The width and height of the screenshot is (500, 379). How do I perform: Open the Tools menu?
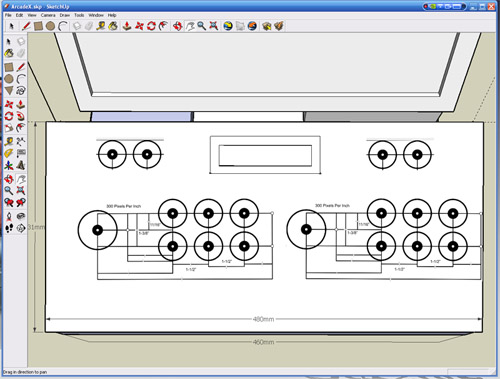tap(79, 15)
